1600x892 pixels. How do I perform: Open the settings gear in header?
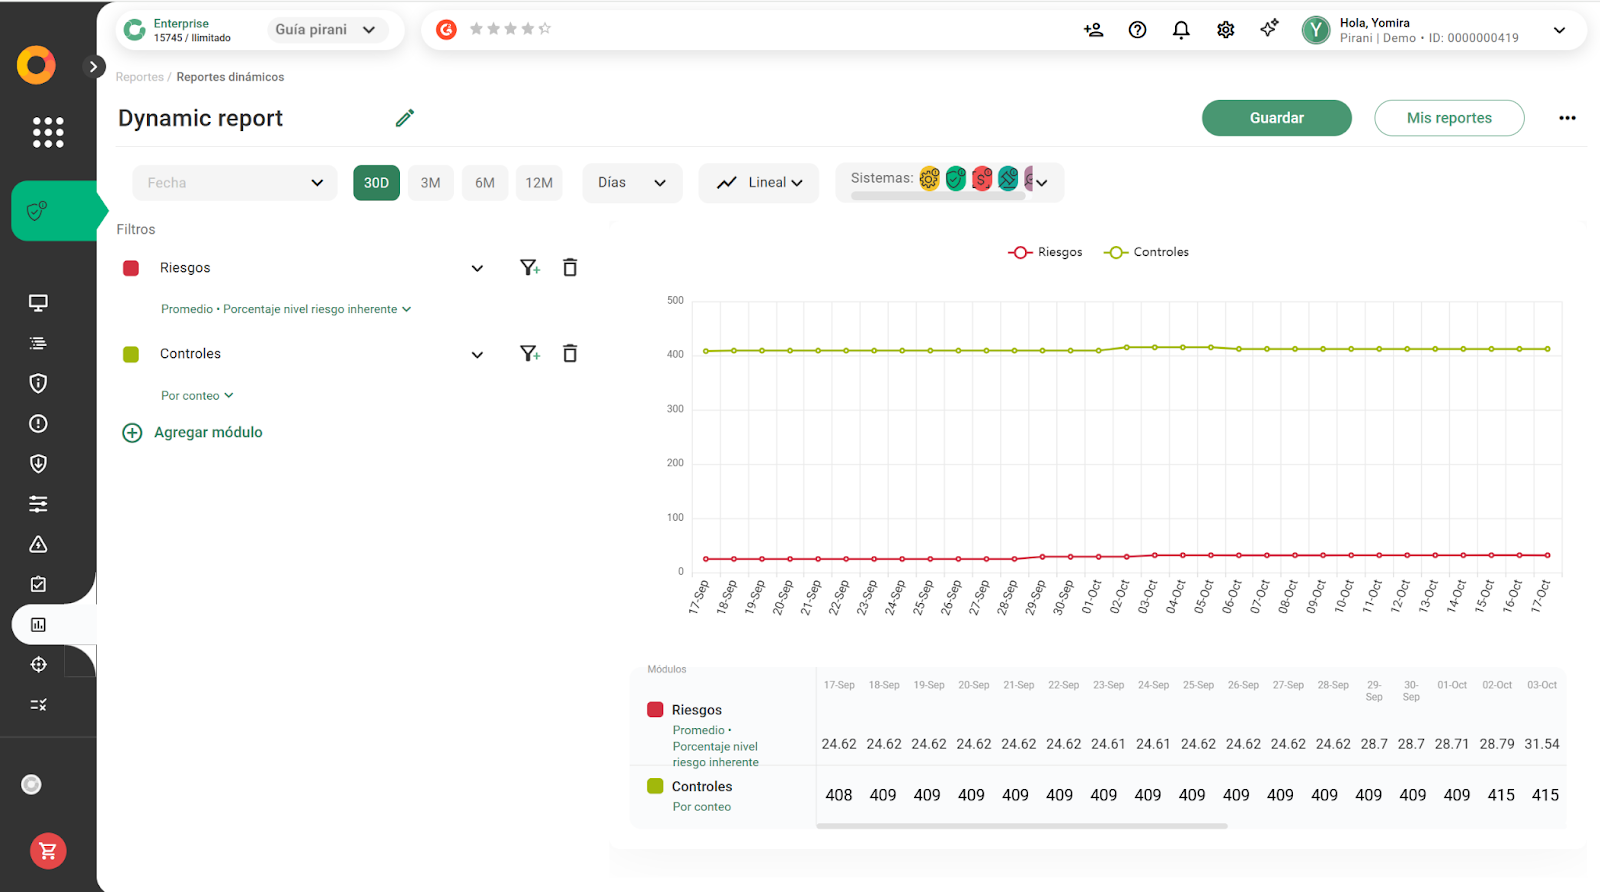coord(1225,30)
